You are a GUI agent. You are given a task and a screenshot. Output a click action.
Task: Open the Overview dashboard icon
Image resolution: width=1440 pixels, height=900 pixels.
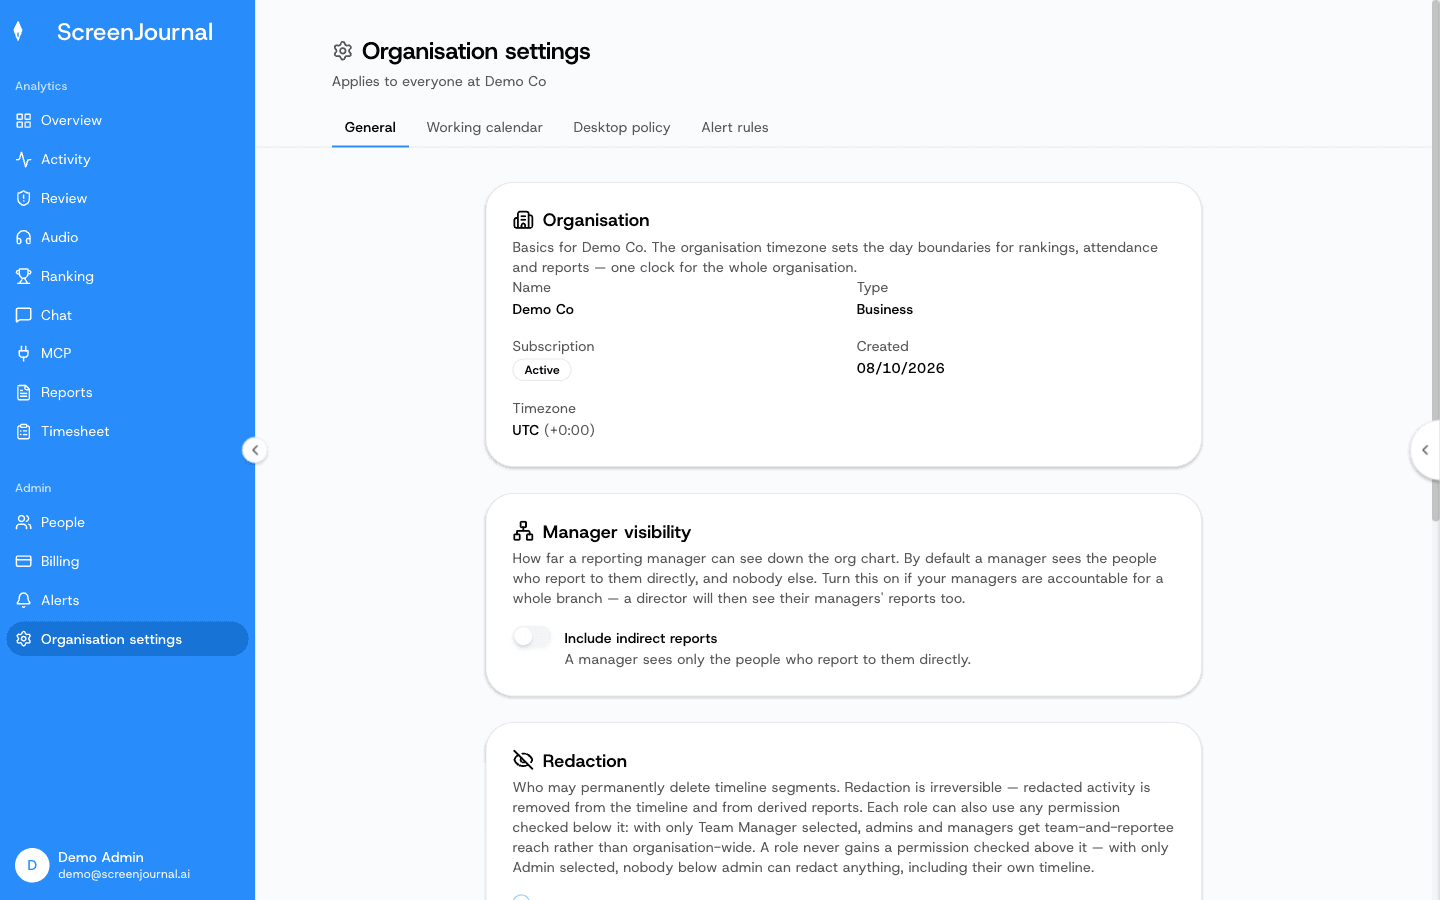click(23, 121)
